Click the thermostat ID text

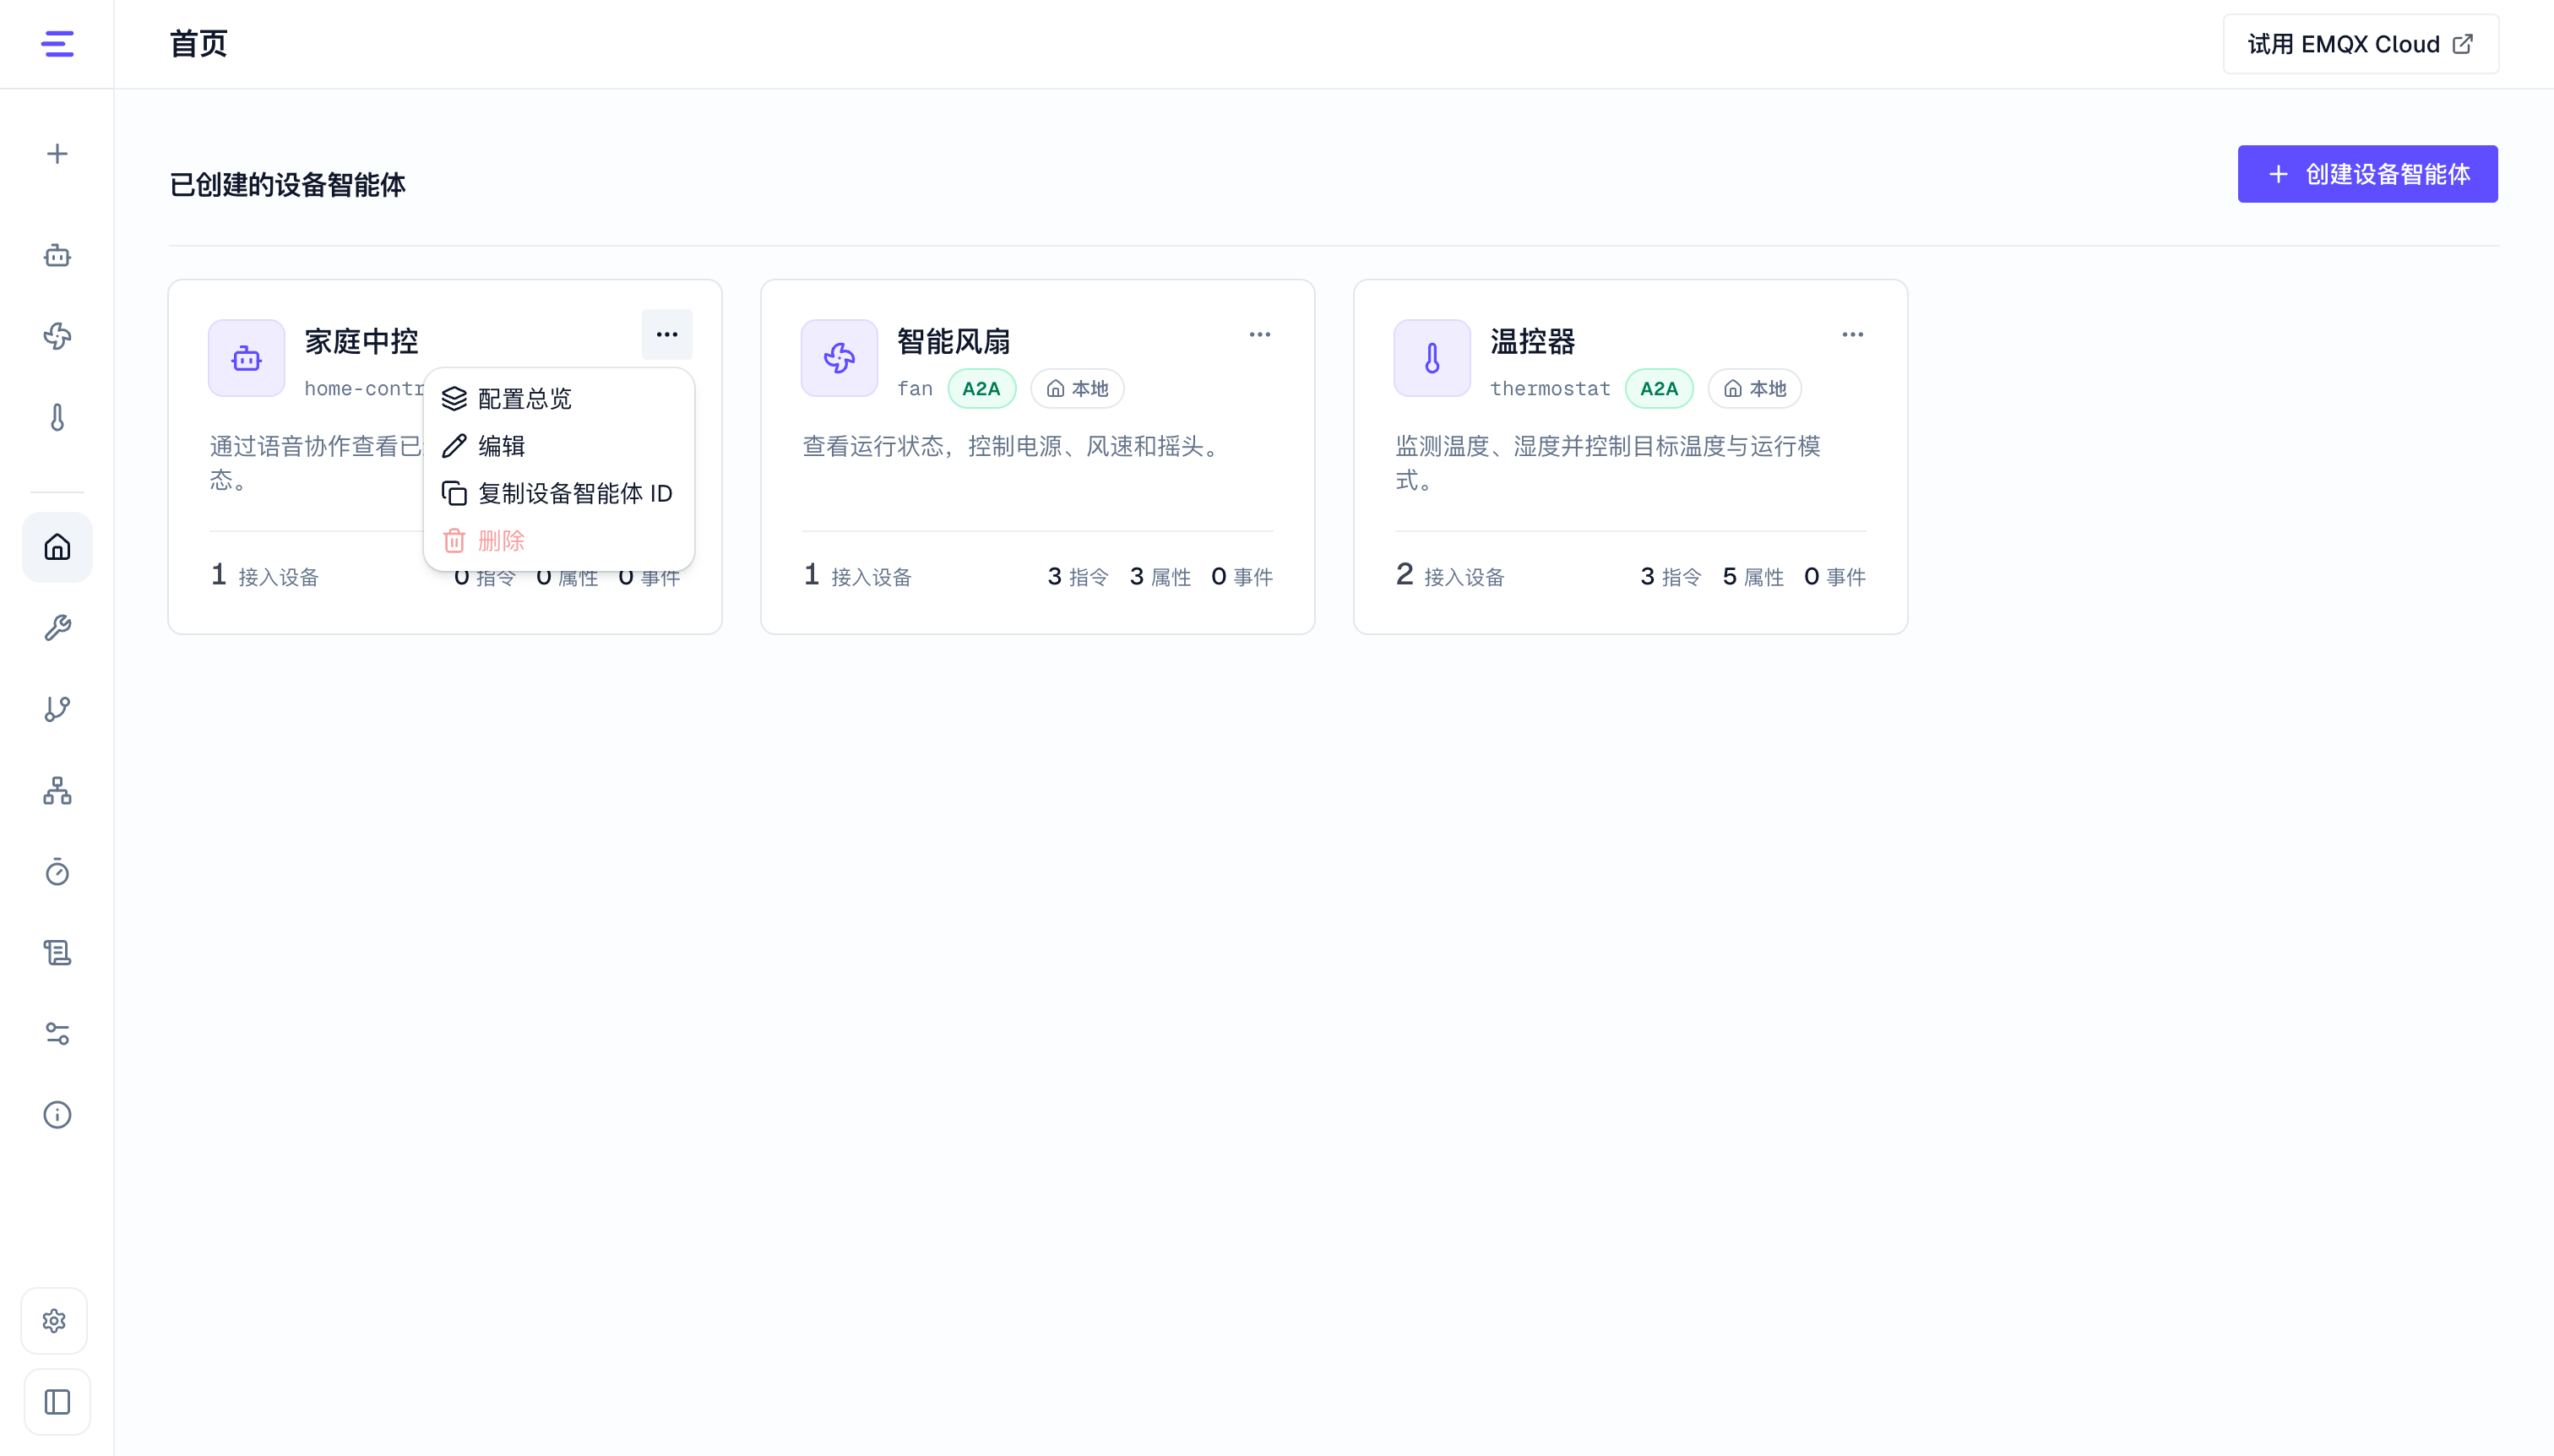click(1550, 389)
